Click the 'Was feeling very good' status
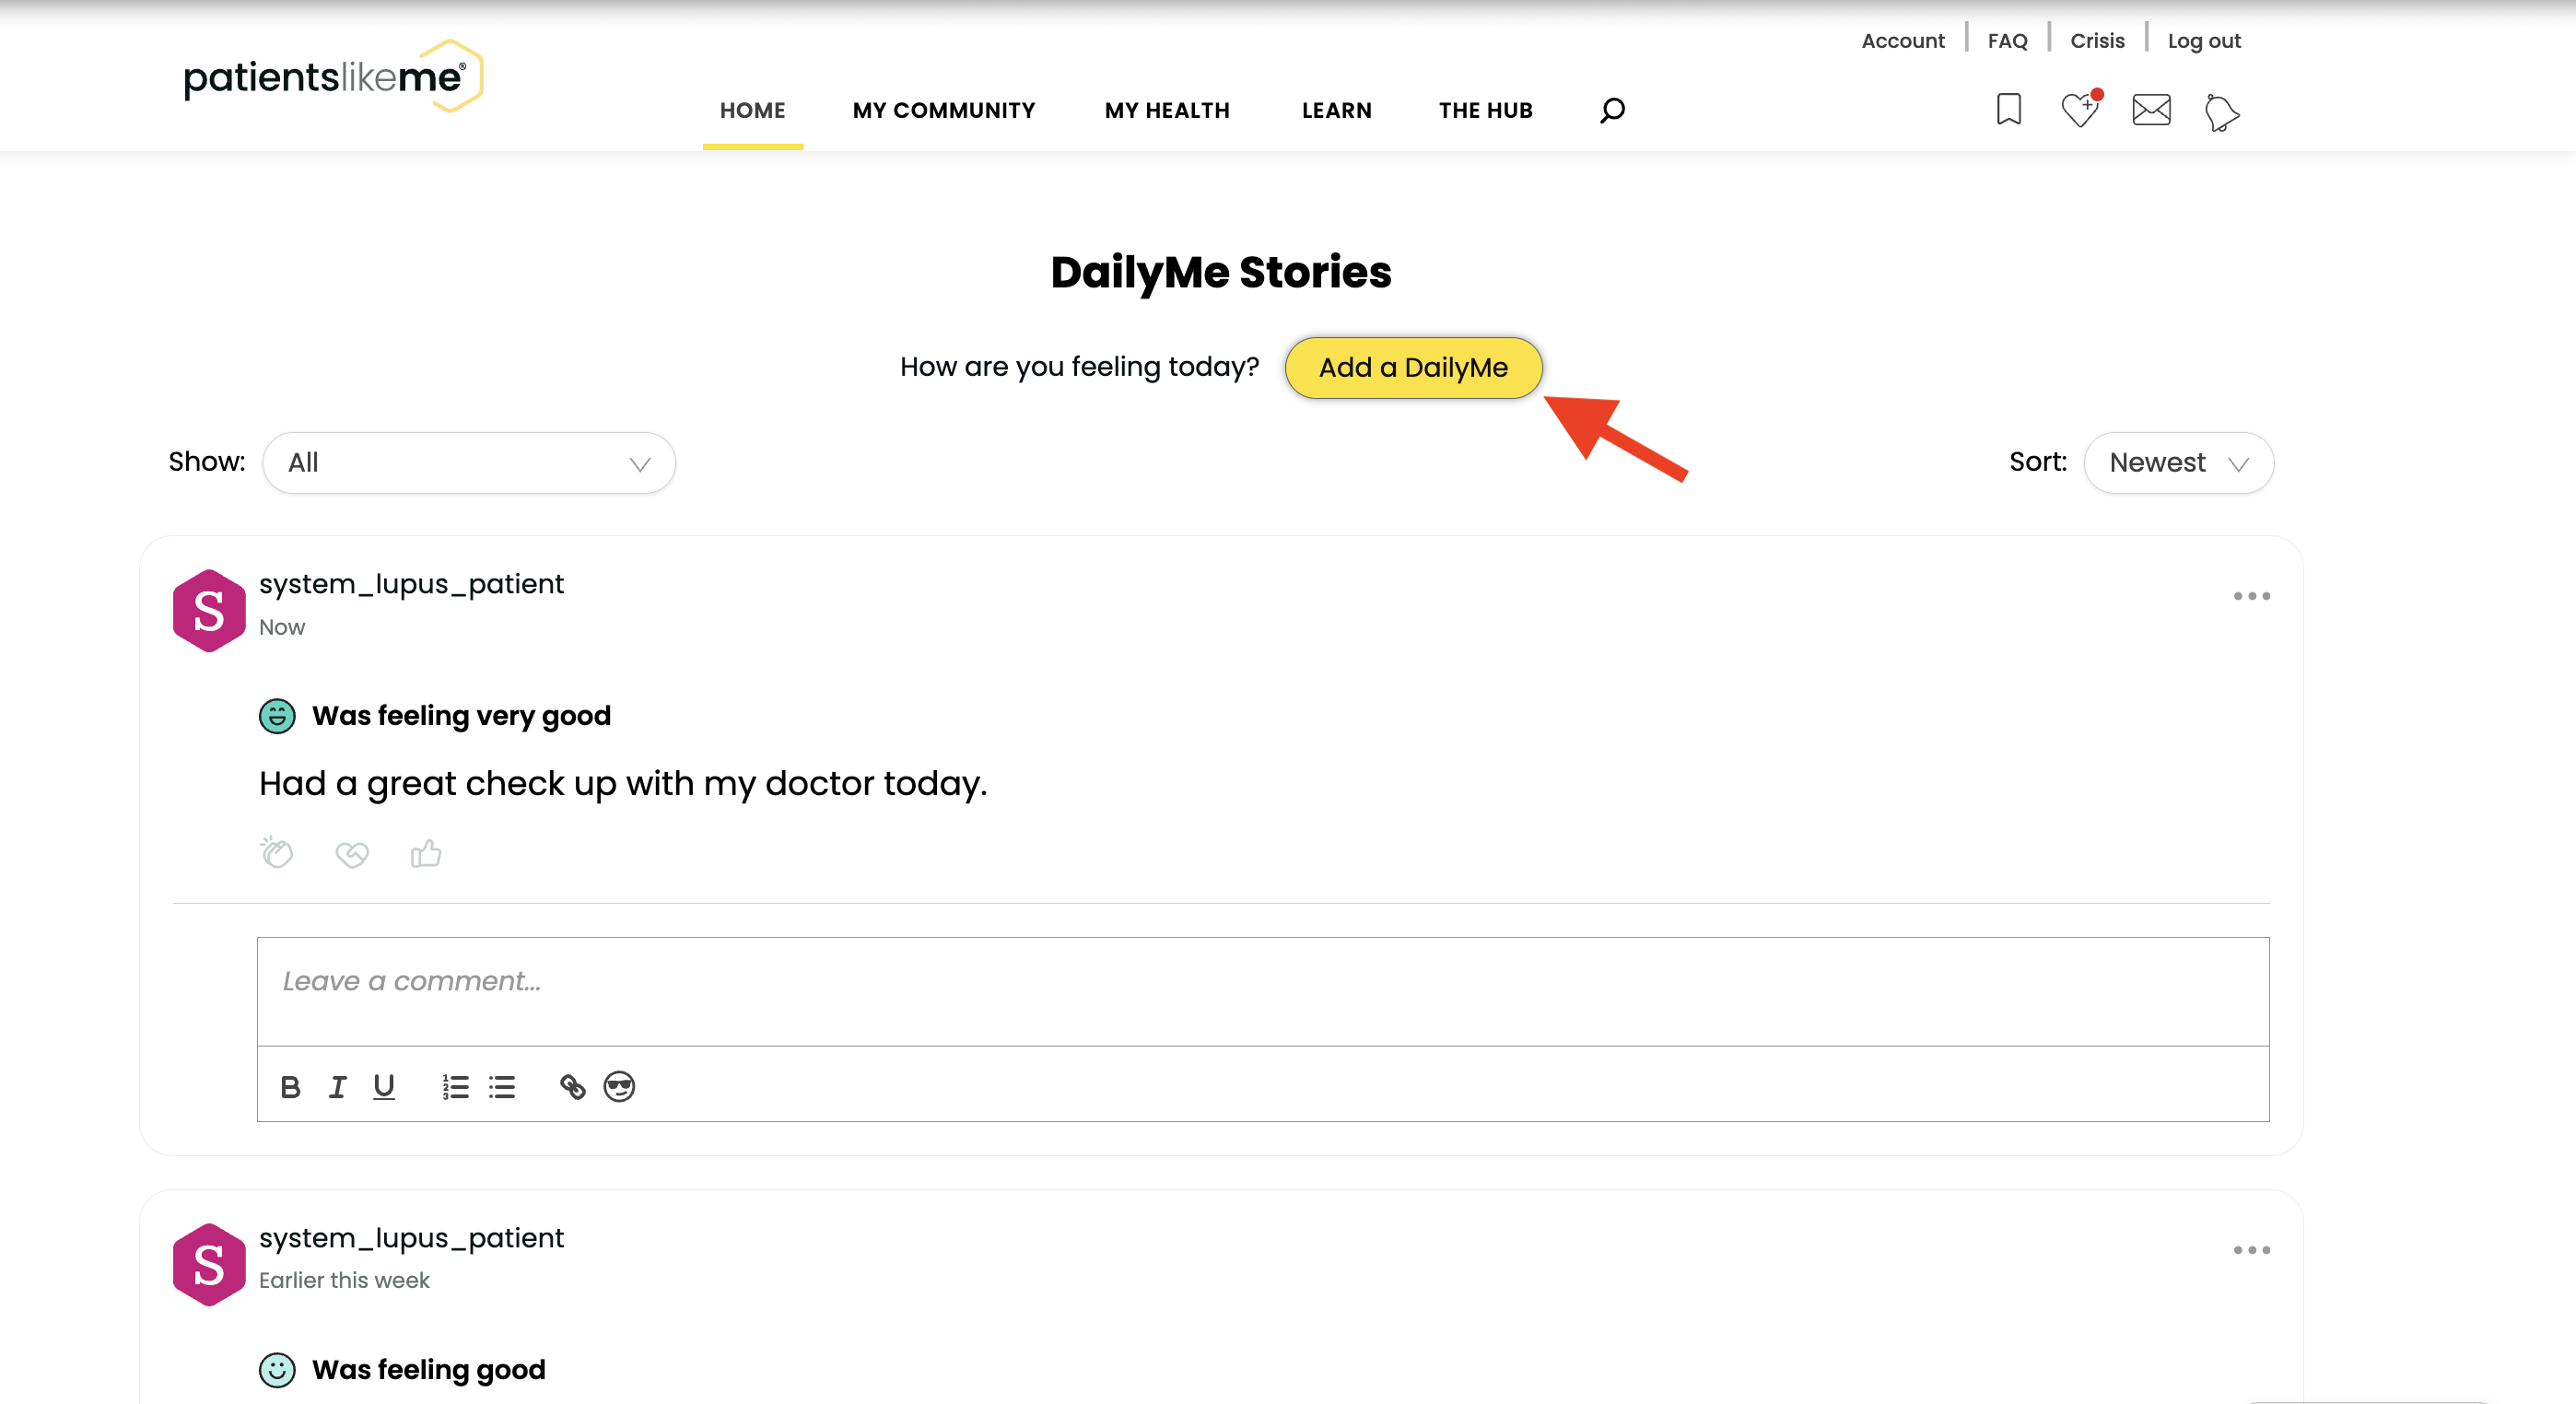 461,716
